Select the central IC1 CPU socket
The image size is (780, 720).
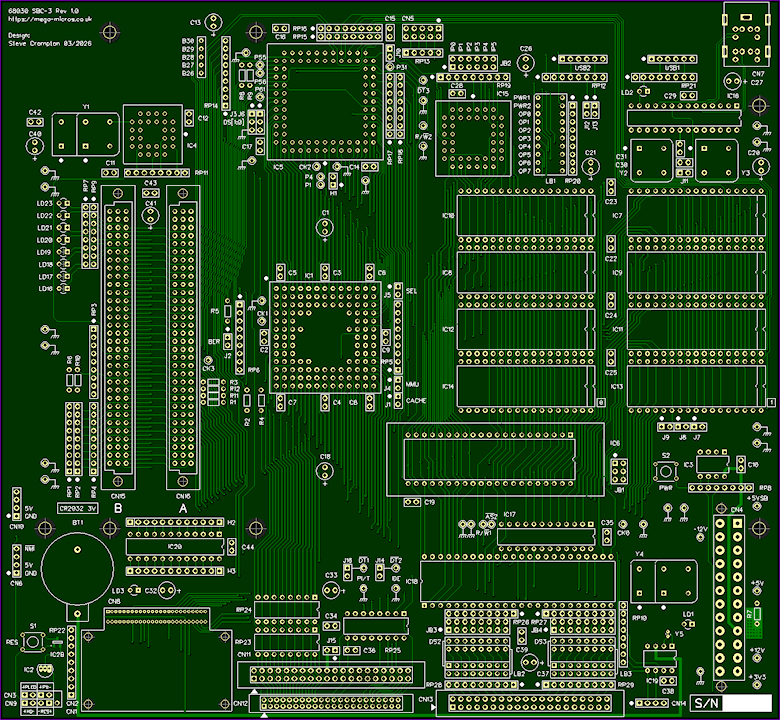(323, 335)
